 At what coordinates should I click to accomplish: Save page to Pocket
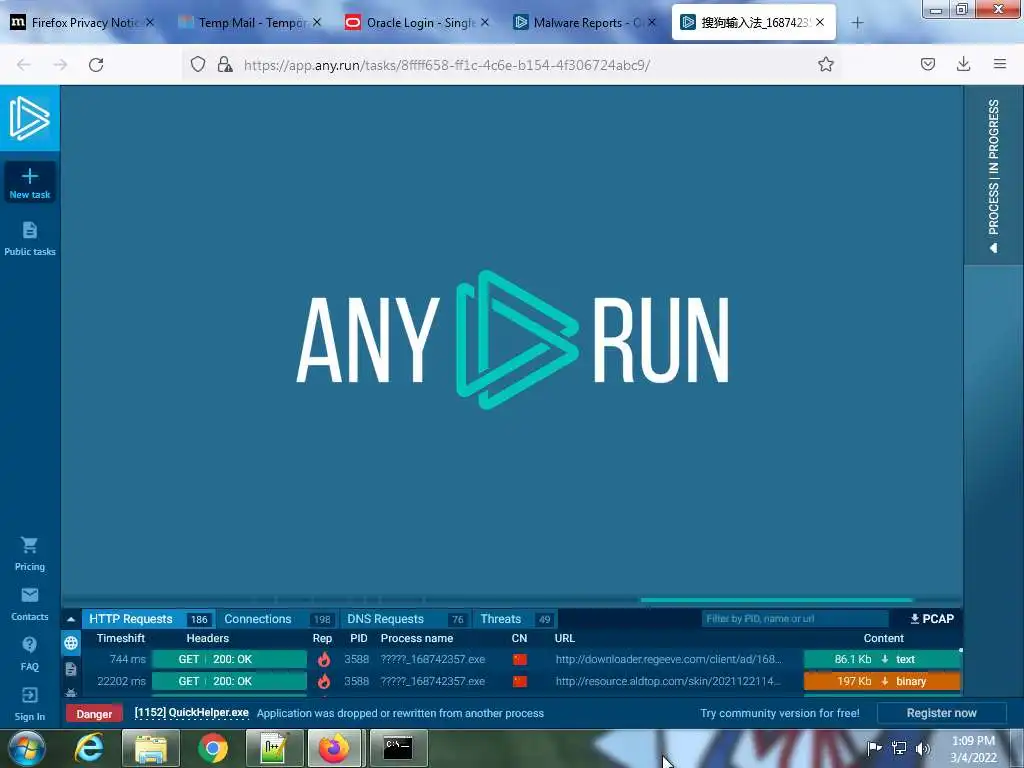(928, 64)
